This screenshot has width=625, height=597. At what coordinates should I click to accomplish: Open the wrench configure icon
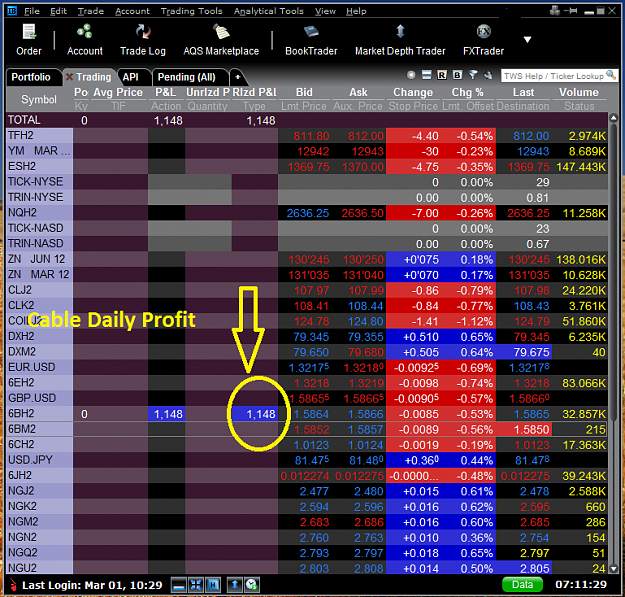[488, 75]
